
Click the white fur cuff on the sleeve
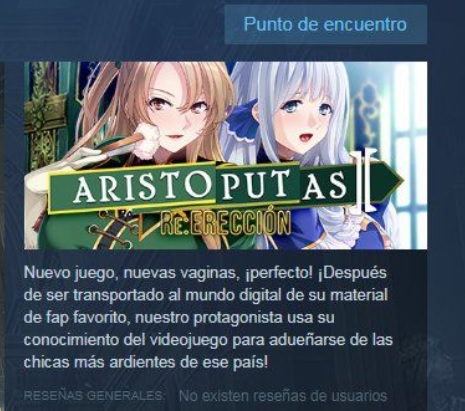[x=147, y=141]
